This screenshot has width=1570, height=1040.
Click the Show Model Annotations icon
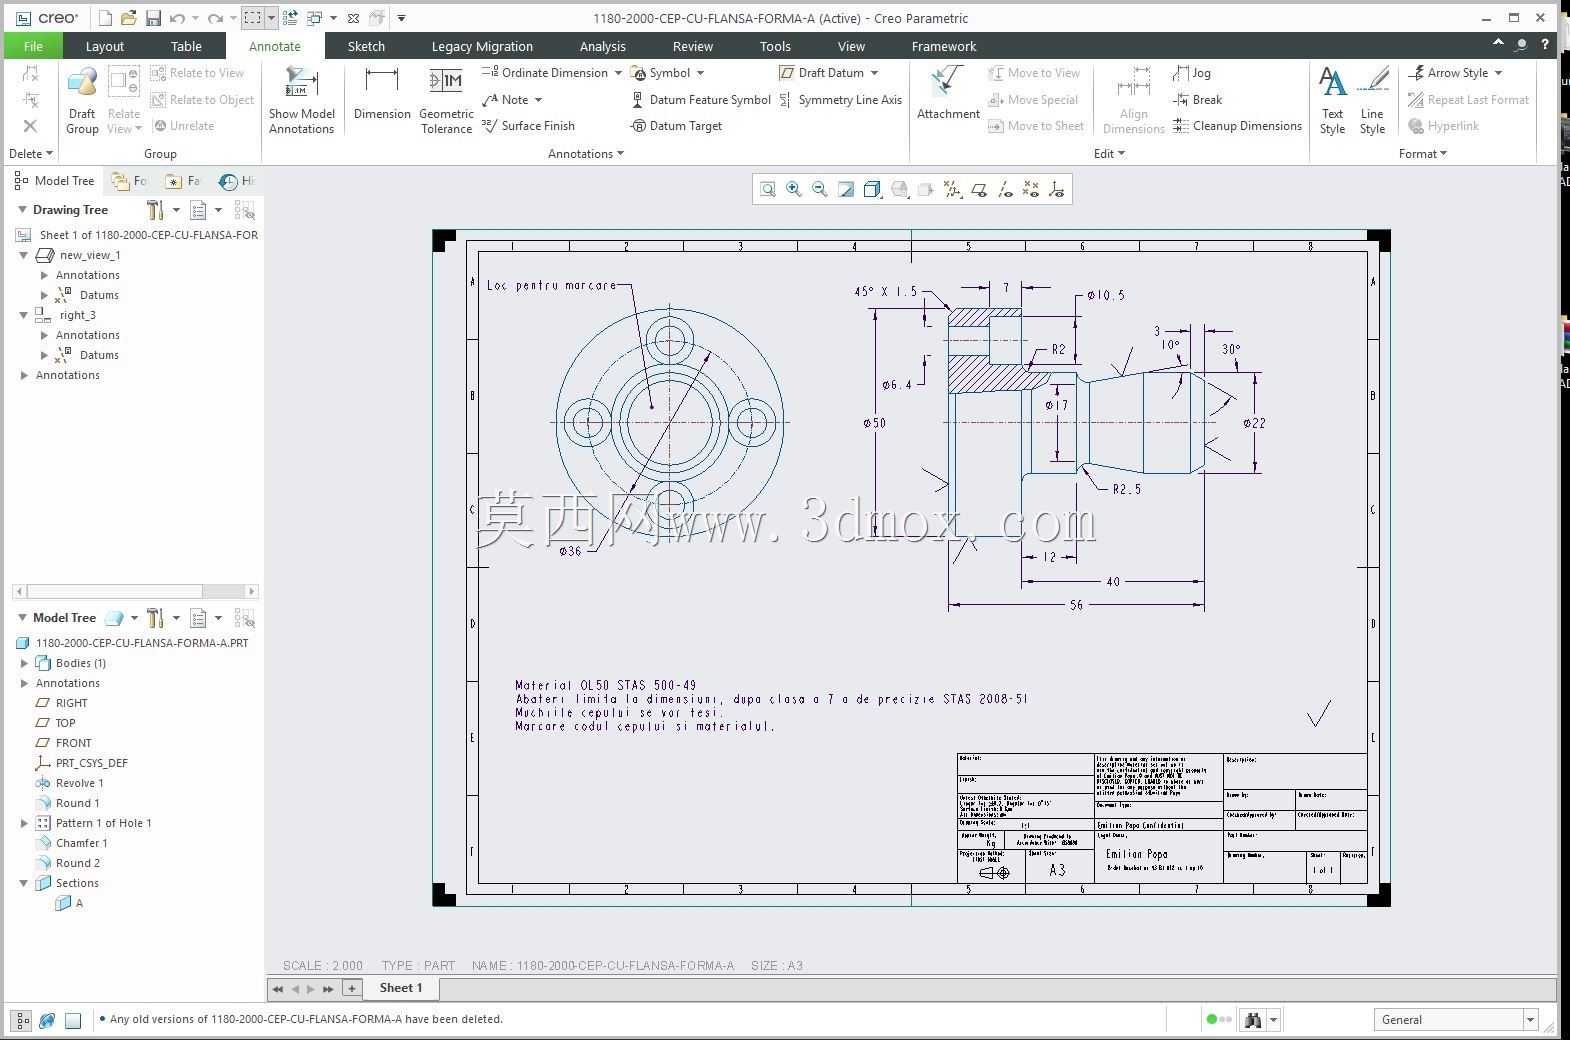coord(301,100)
